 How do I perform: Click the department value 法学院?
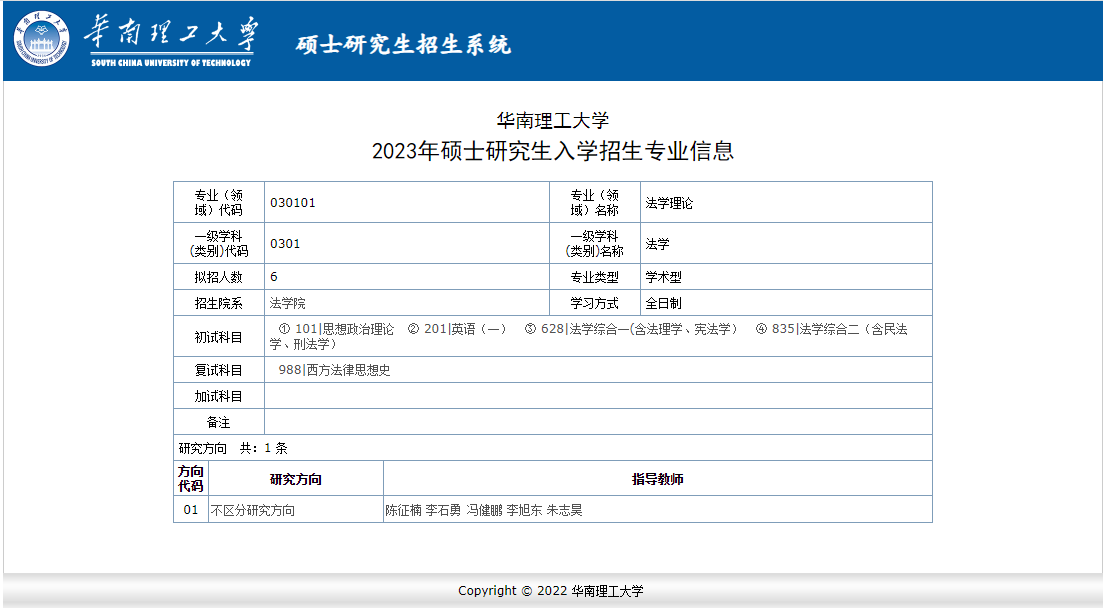point(288,303)
